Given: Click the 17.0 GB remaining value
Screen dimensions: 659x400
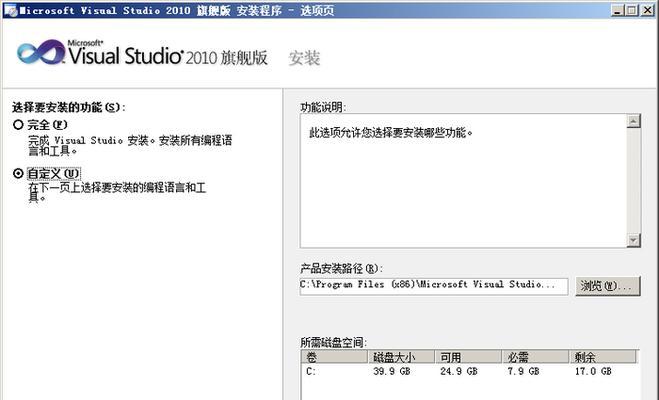Looking at the screenshot, I should 593,371.
